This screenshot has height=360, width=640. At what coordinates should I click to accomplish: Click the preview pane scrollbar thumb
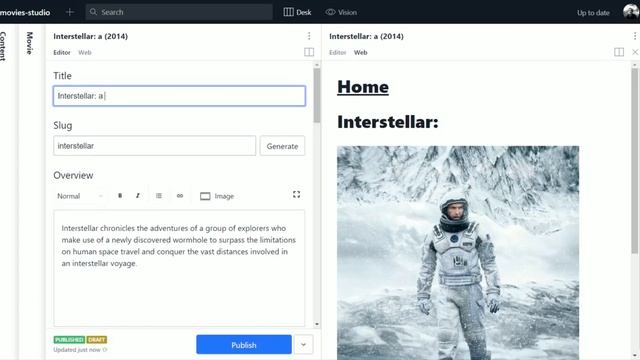pyautogui.click(x=634, y=161)
